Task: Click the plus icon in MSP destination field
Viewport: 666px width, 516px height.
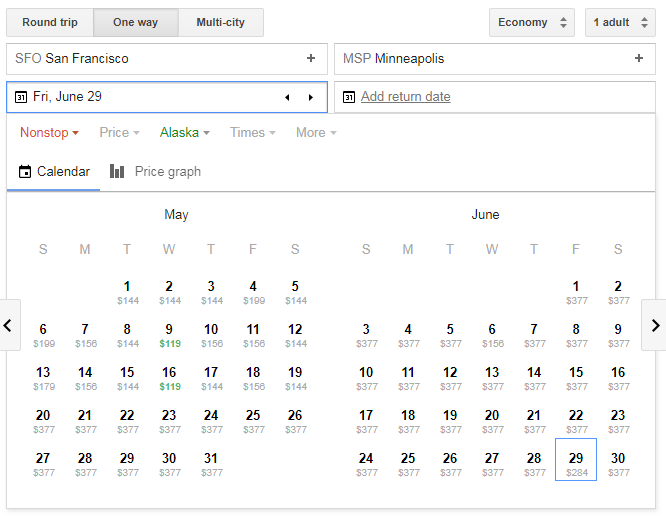Action: pos(638,59)
